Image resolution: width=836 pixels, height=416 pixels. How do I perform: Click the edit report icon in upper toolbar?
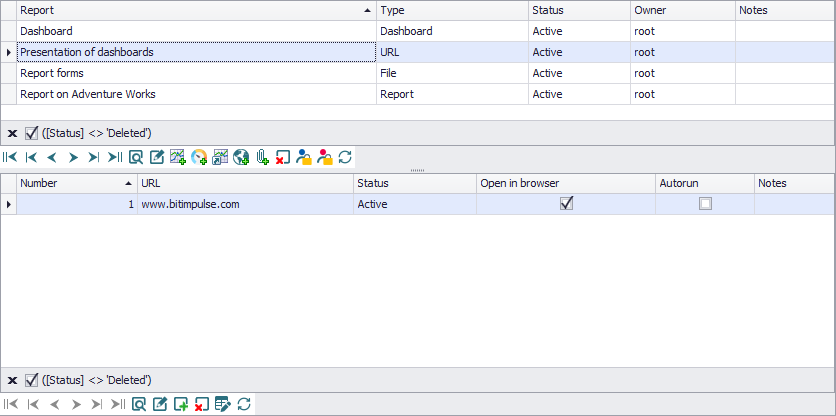tap(157, 157)
